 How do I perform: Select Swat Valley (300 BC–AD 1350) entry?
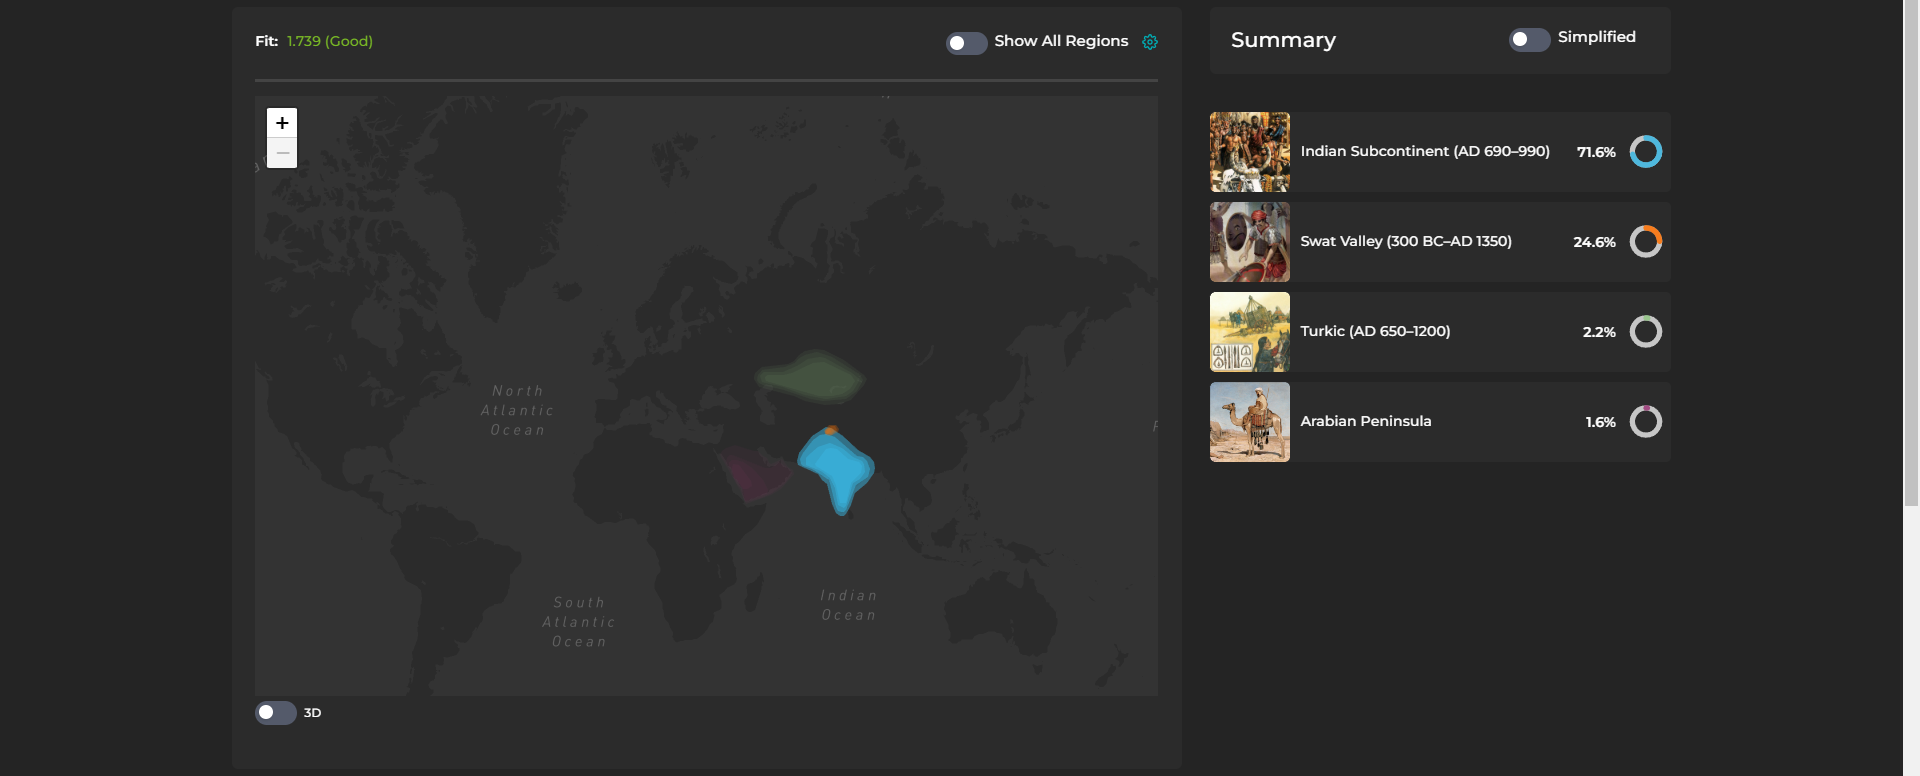[1405, 242]
